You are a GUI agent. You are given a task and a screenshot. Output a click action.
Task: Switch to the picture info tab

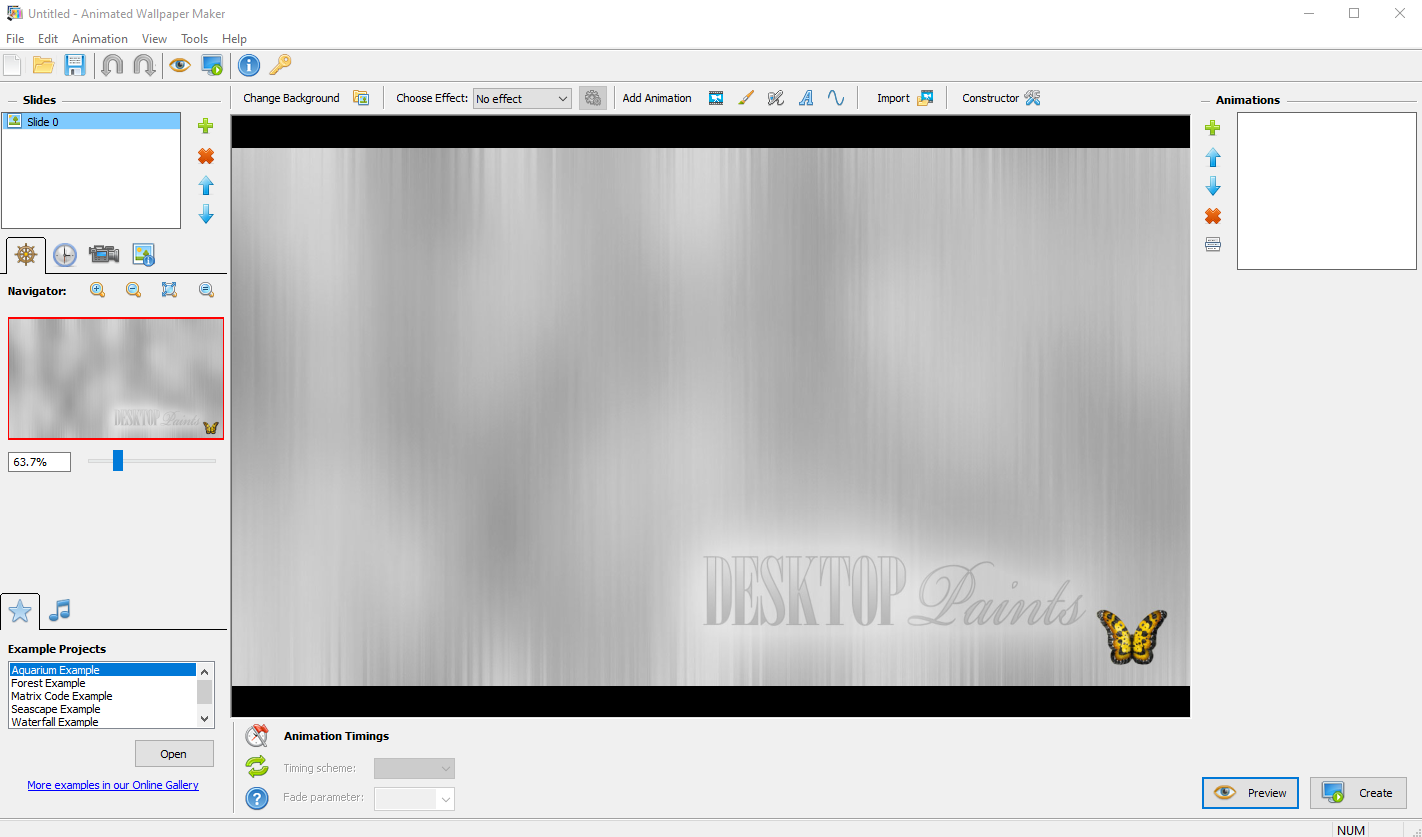(x=143, y=255)
